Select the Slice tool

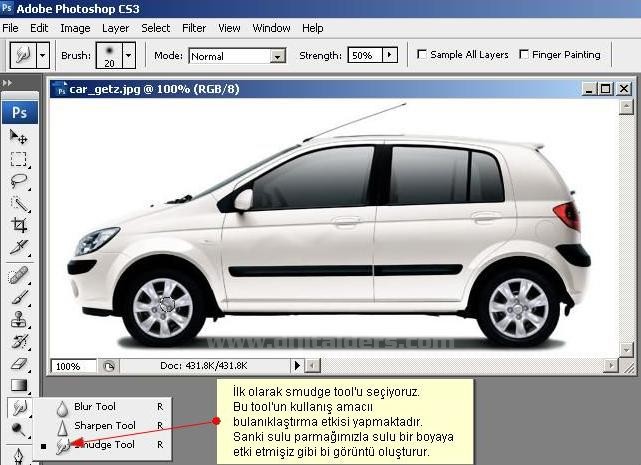pos(19,247)
